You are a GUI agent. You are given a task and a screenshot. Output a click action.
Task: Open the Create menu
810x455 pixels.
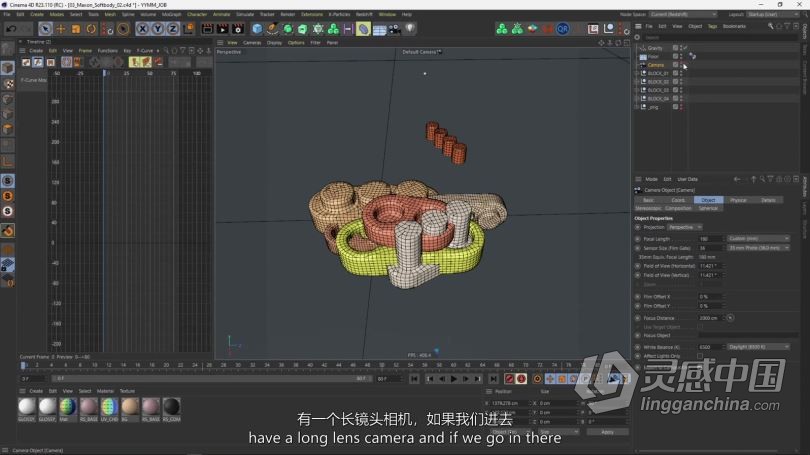pos(37,14)
